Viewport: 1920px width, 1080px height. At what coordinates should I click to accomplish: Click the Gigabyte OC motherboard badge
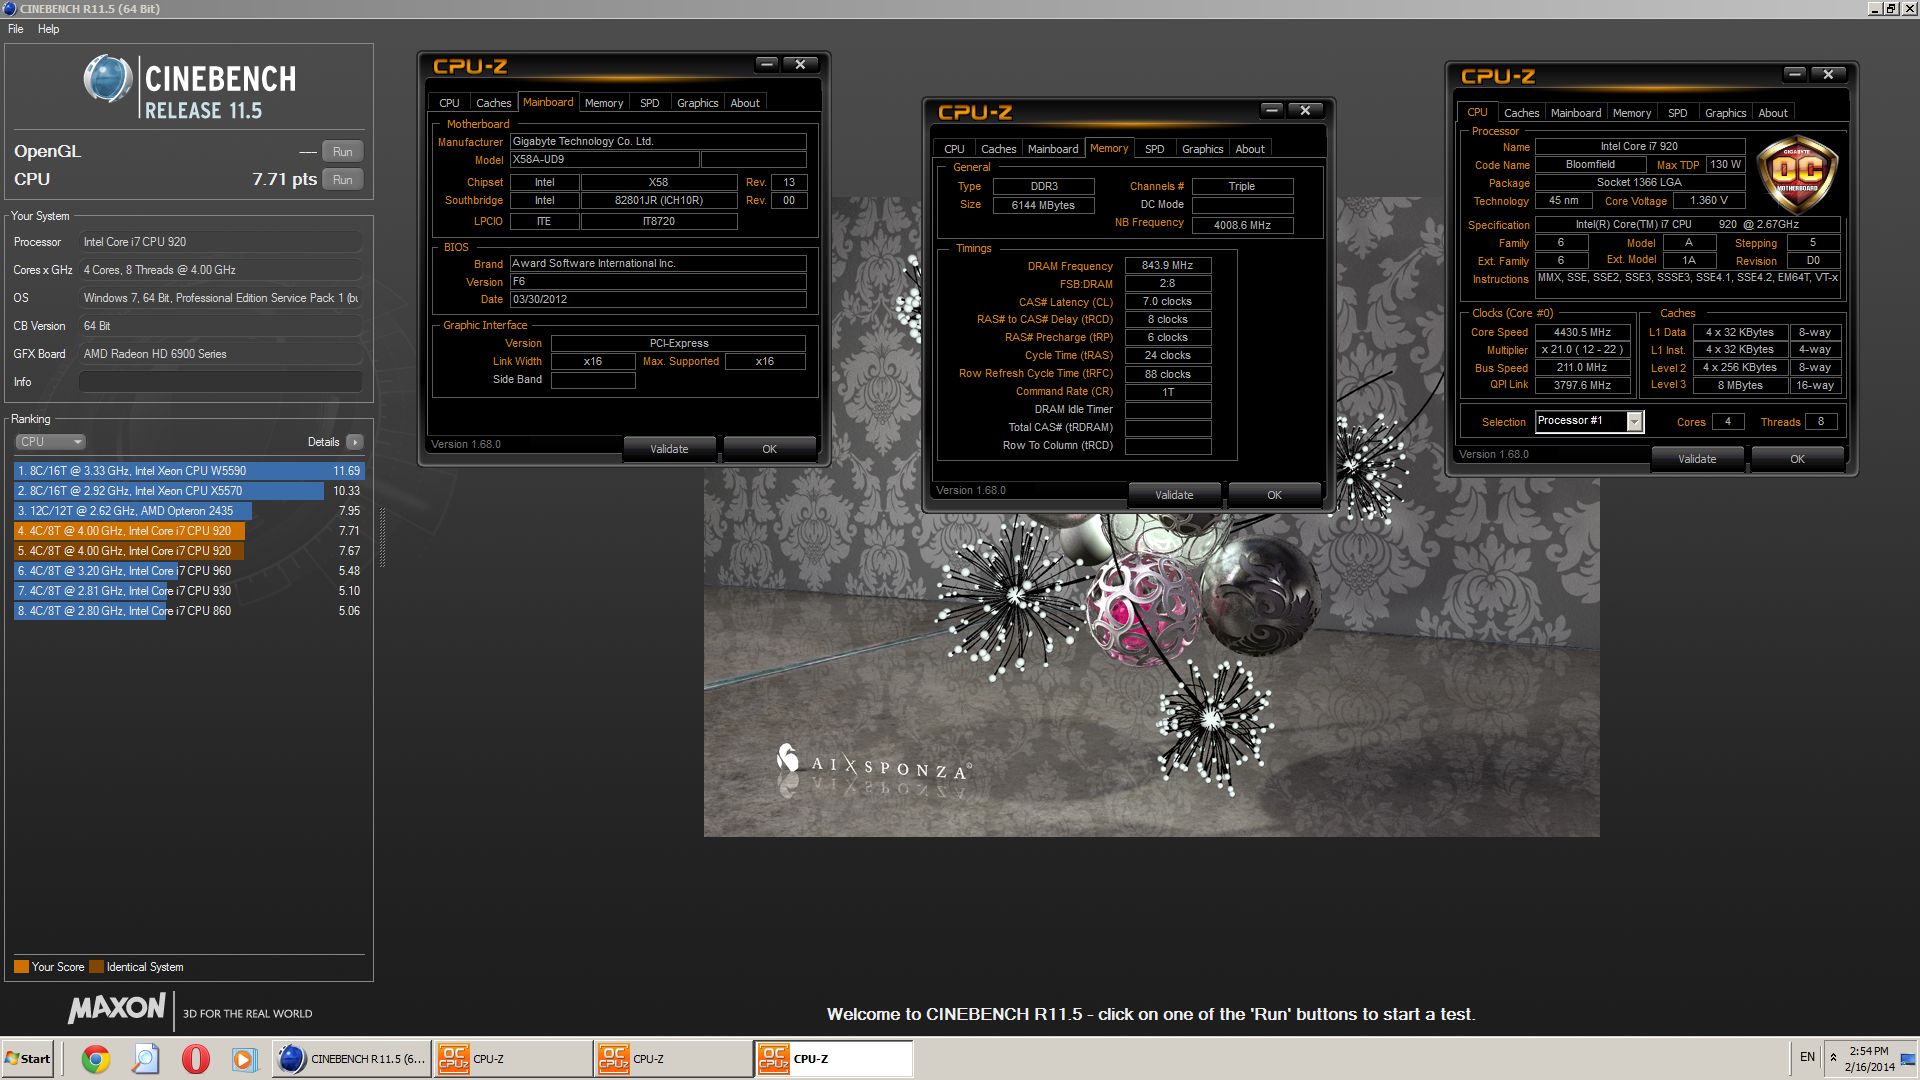(x=1797, y=175)
